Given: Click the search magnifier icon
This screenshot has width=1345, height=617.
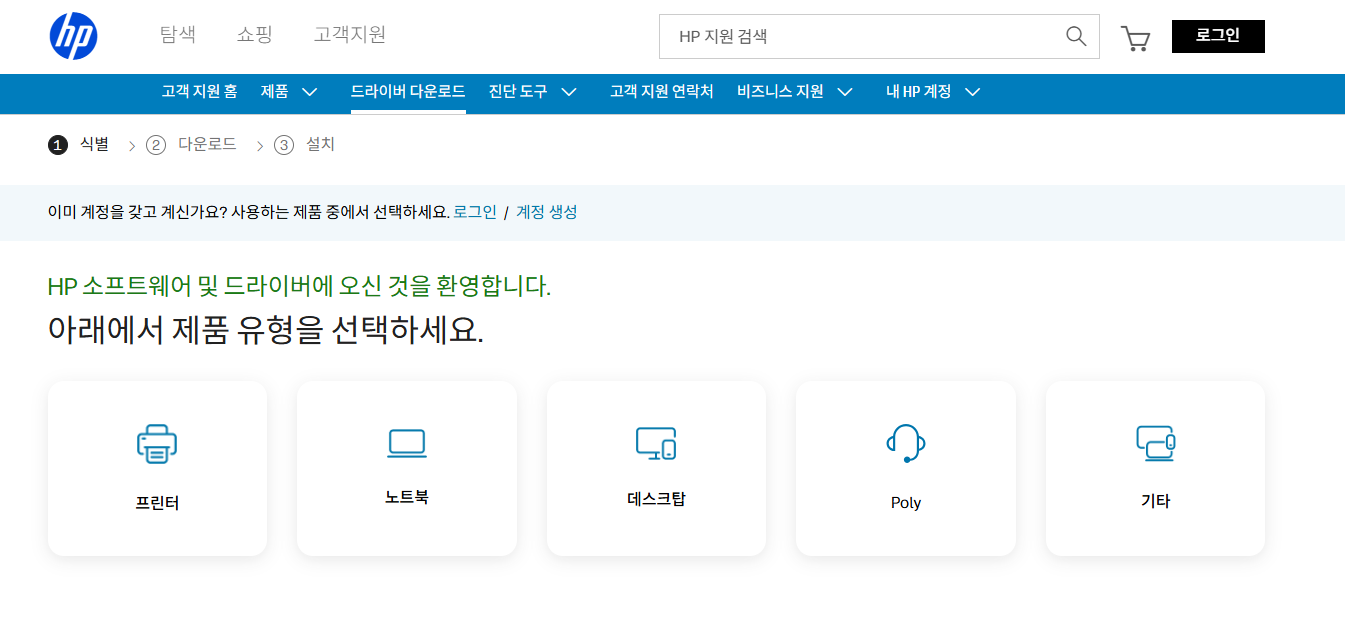Looking at the screenshot, I should click(1076, 36).
